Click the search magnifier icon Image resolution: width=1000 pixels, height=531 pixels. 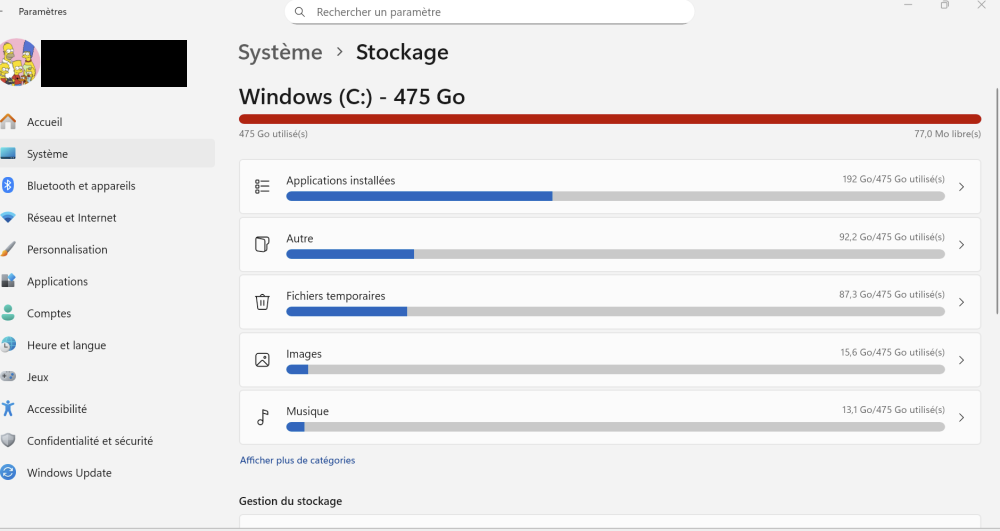[300, 12]
